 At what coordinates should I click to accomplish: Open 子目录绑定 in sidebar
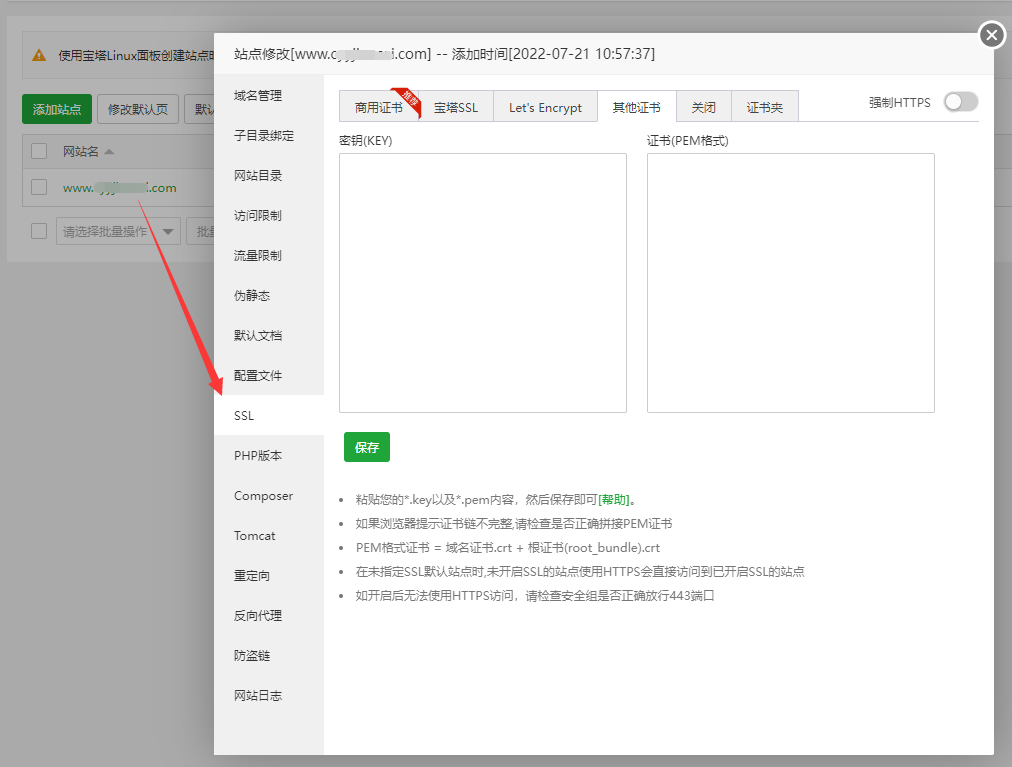269,136
